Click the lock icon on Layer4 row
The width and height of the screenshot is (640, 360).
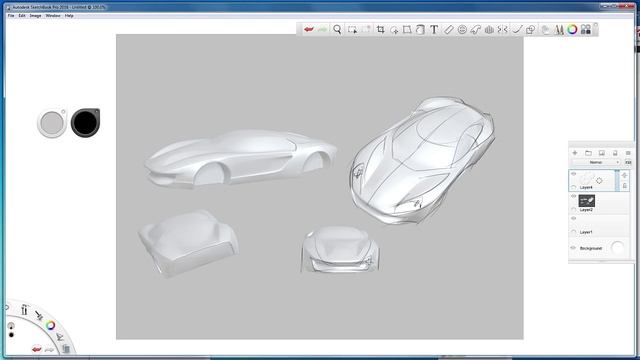[x=624, y=186]
